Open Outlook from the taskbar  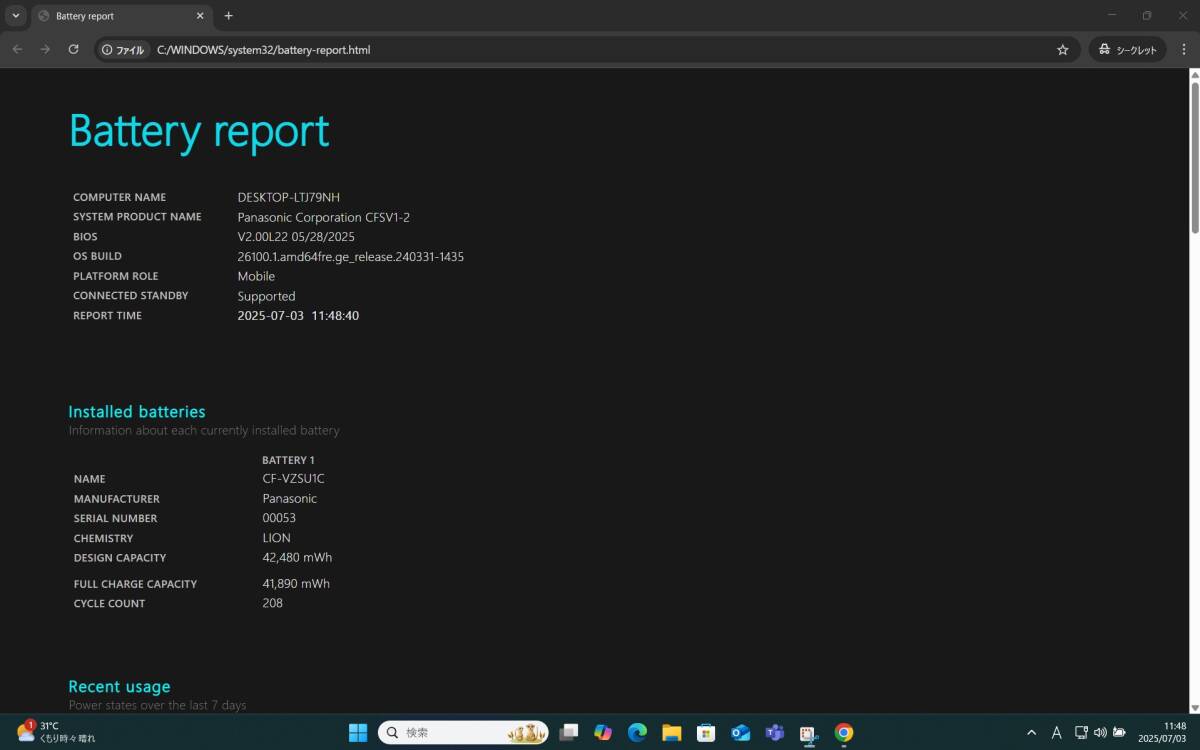740,732
